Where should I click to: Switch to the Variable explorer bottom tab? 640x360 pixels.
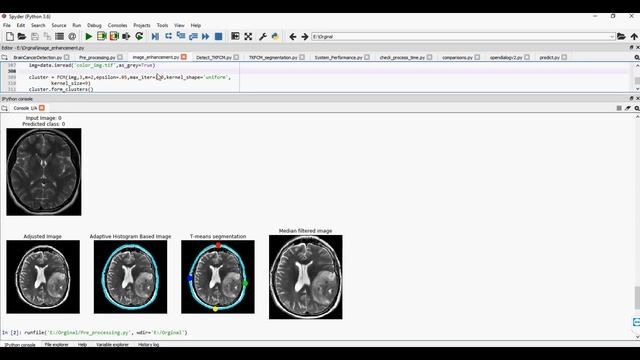tap(112, 344)
